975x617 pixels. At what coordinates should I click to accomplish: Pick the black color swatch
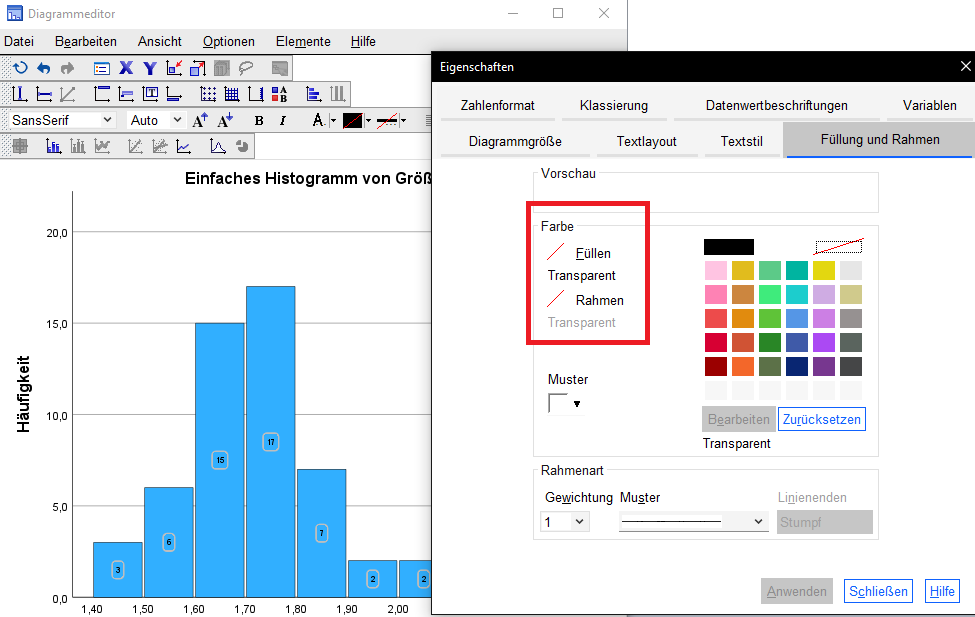[x=728, y=246]
